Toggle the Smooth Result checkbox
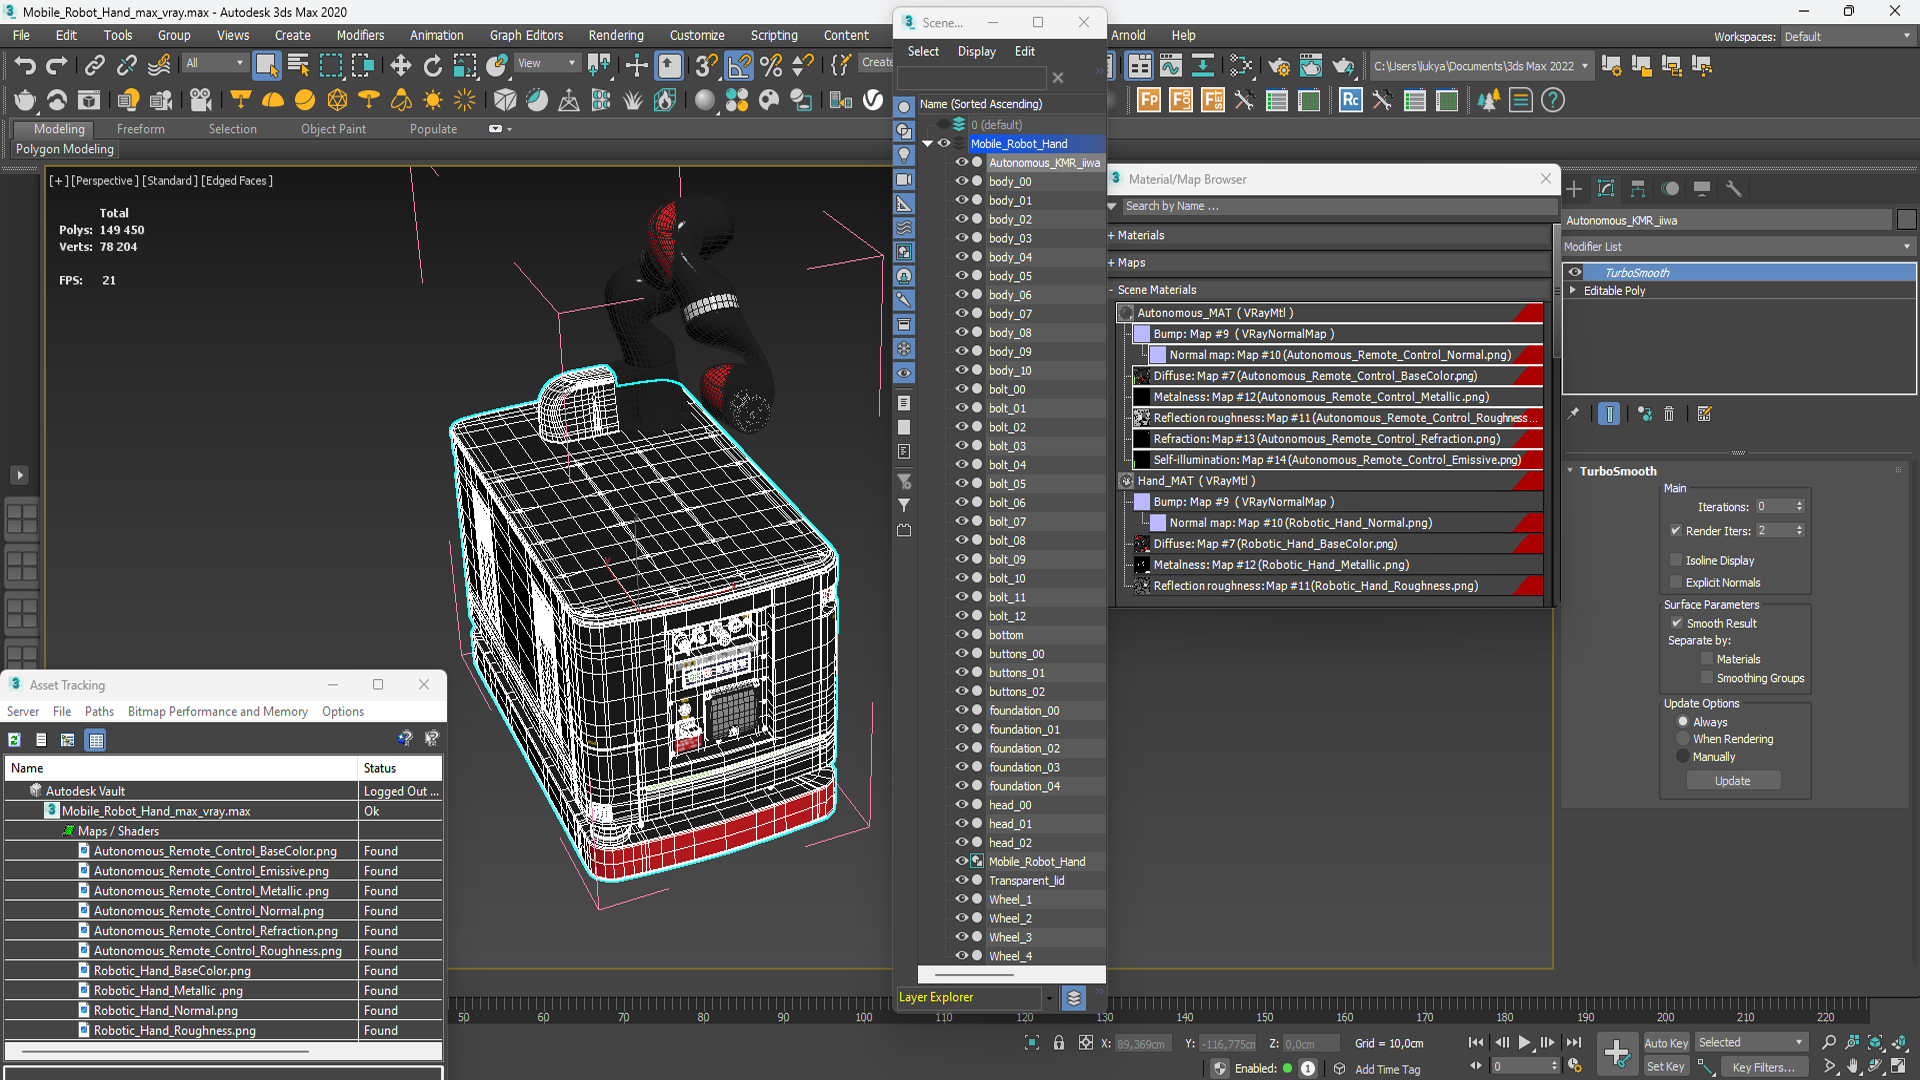The image size is (1920, 1080). pyautogui.click(x=1677, y=624)
